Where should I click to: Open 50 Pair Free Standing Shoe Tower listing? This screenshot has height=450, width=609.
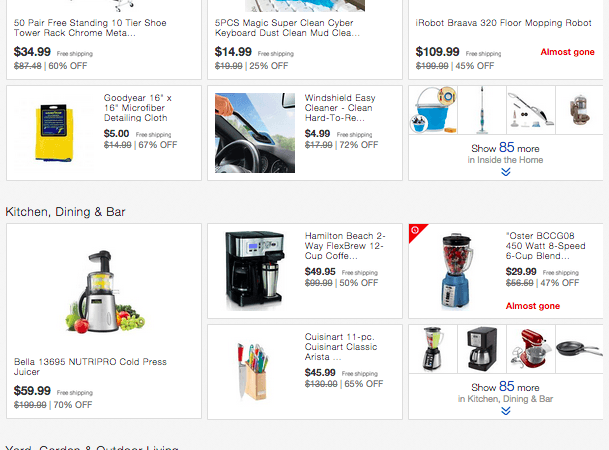click(90, 28)
